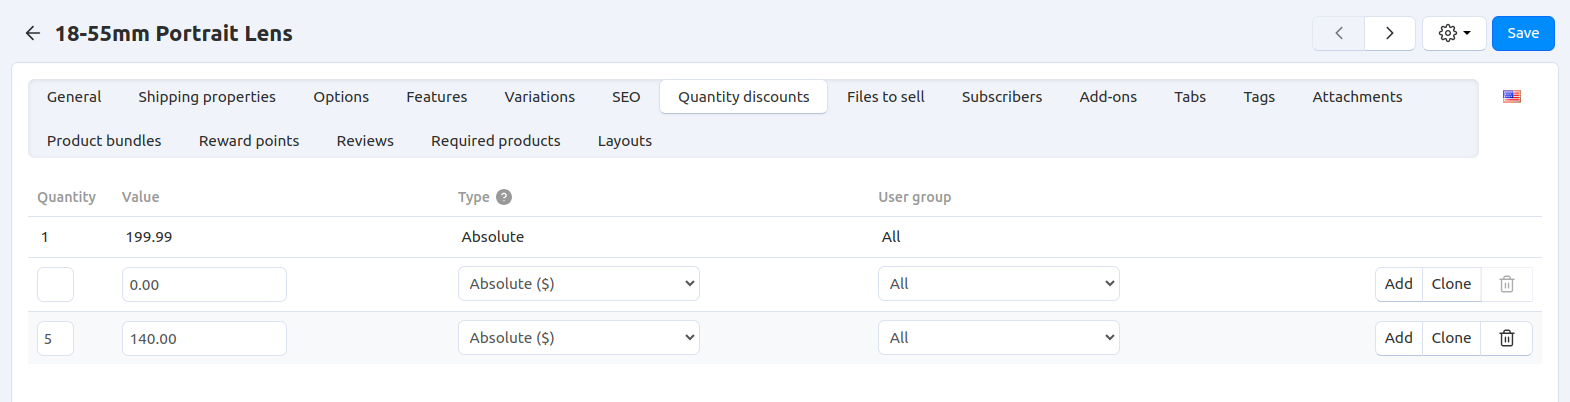Switch to Shipping properties tab
This screenshot has width=1570, height=402.
pyautogui.click(x=207, y=97)
